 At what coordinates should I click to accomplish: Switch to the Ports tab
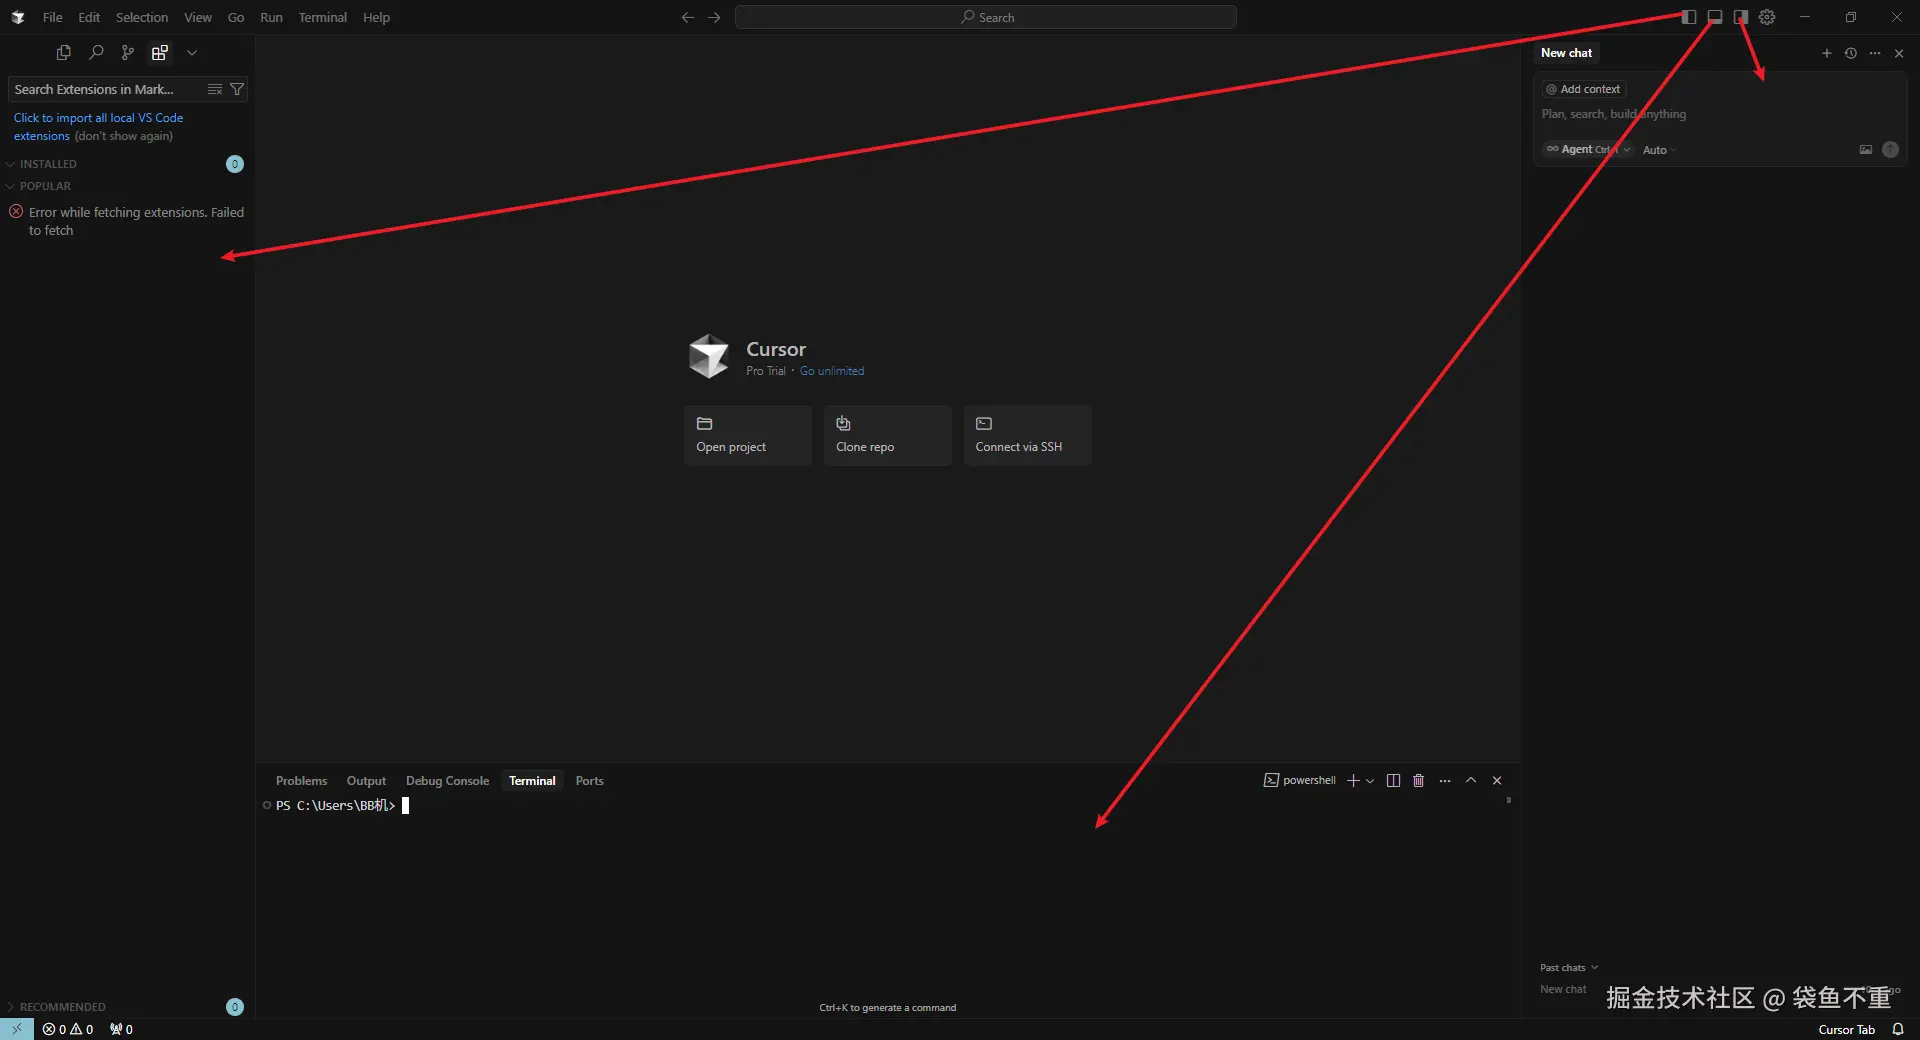pos(589,781)
